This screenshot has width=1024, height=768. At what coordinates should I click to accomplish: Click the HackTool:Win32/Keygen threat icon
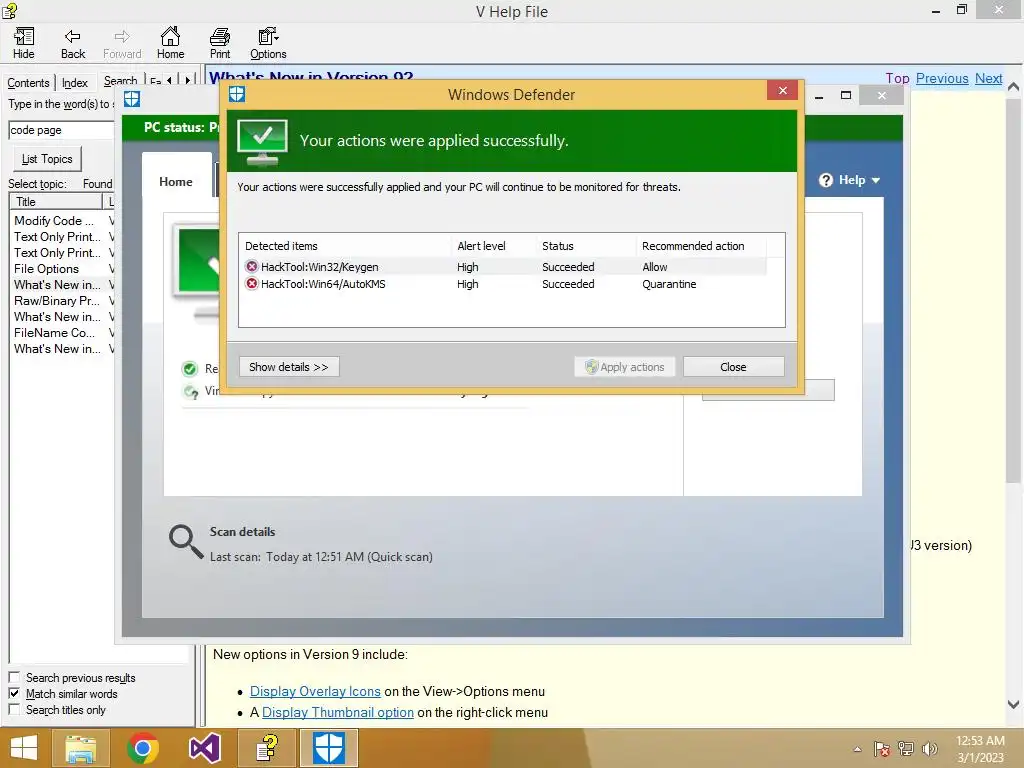click(x=251, y=266)
